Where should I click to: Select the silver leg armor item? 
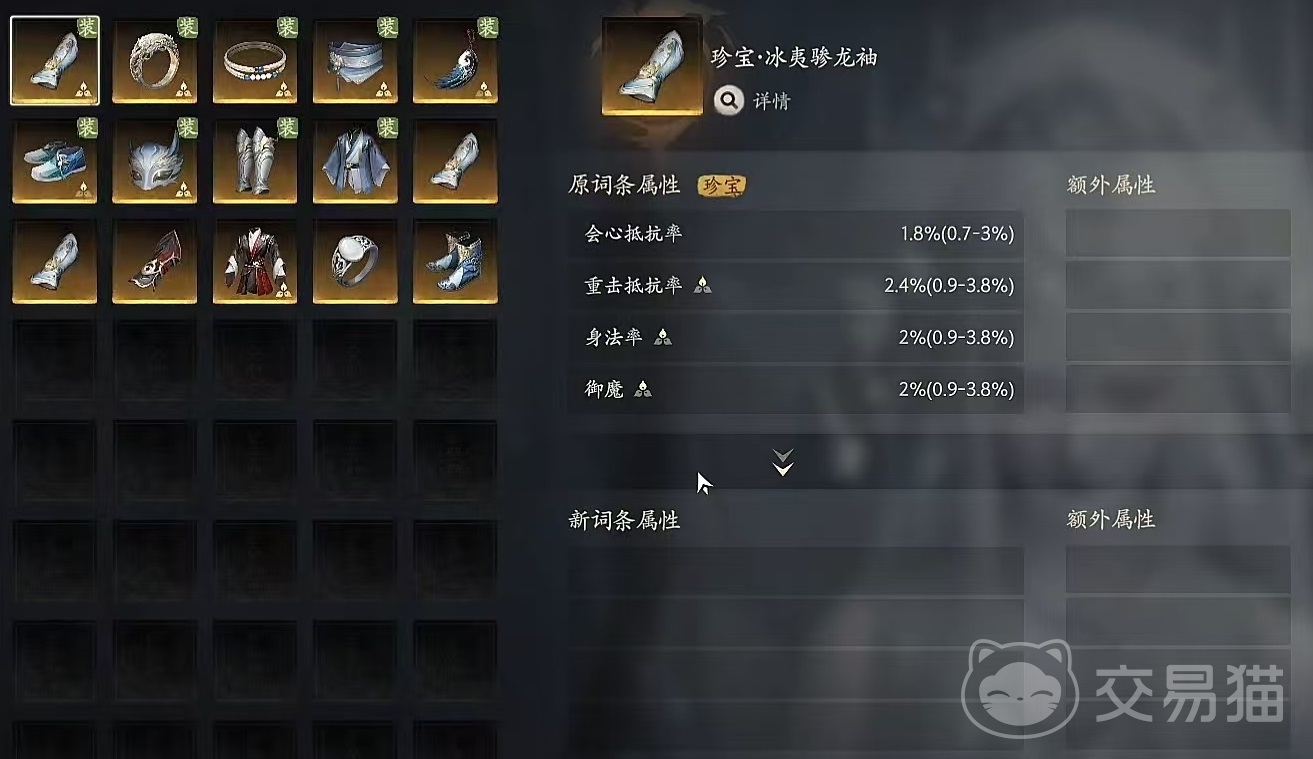255,160
